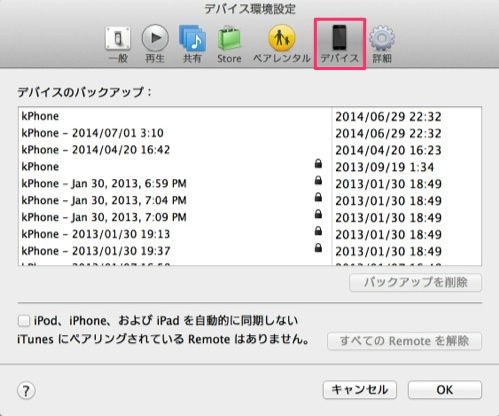Image resolution: width=499 pixels, height=416 pixels.
Task: Open the 再生 playback preferences icon
Action: tap(155, 44)
